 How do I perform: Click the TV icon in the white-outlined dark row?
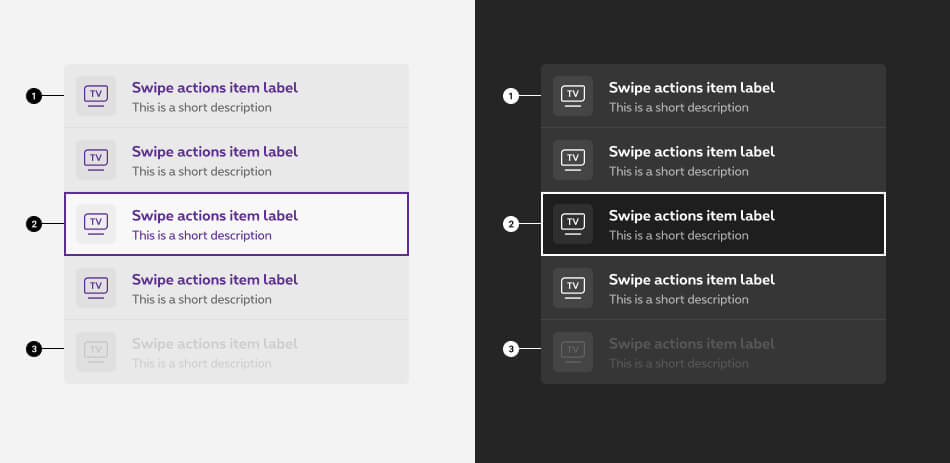tap(573, 224)
